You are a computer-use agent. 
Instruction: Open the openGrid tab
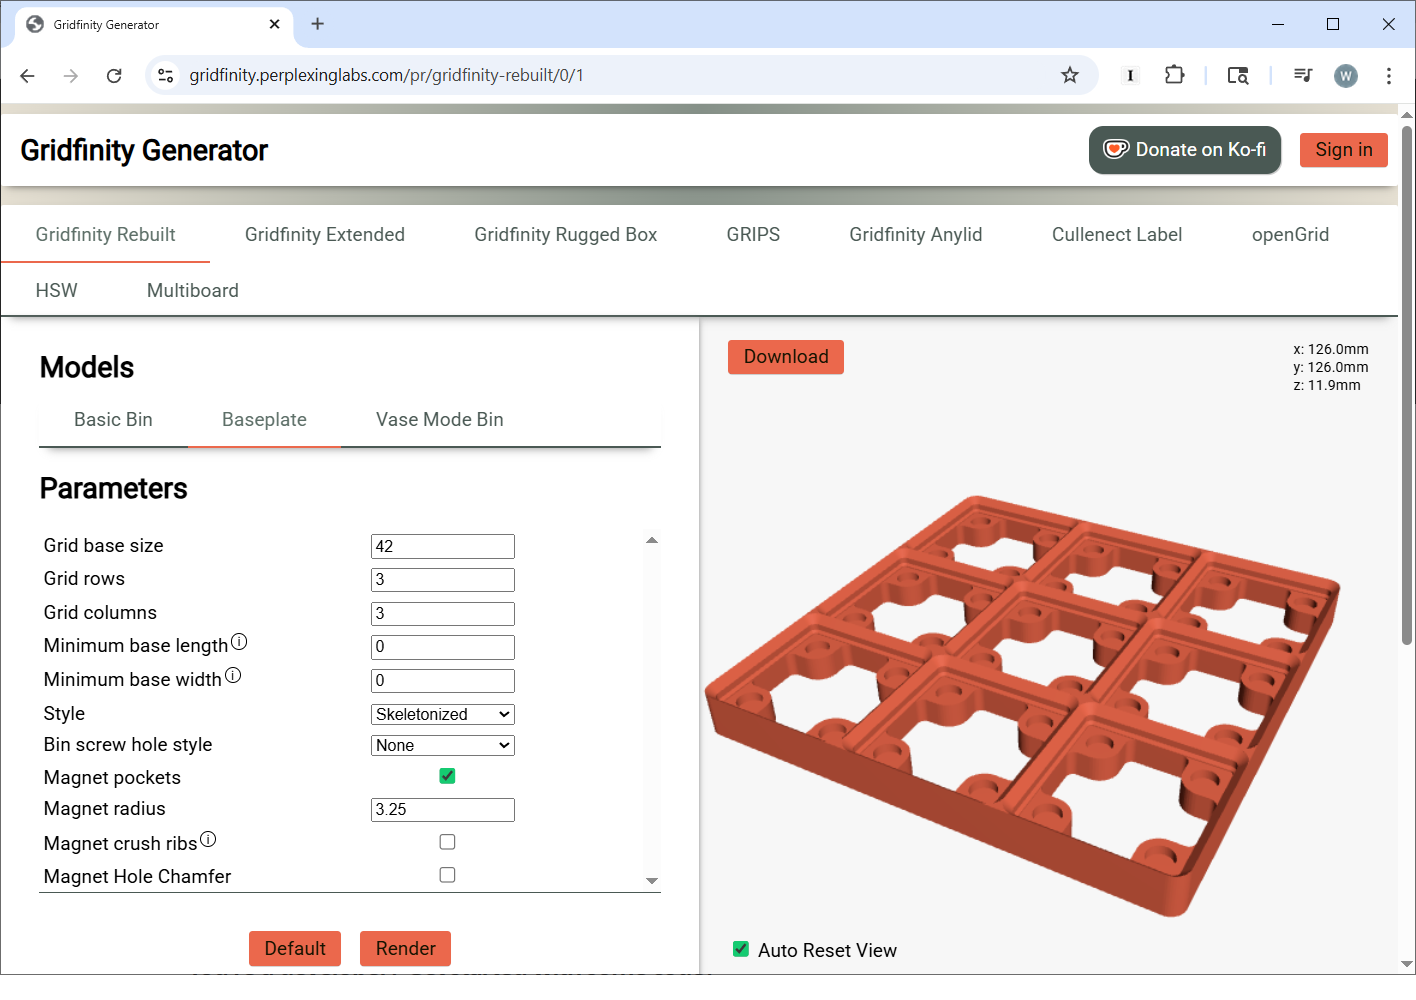pyautogui.click(x=1290, y=235)
